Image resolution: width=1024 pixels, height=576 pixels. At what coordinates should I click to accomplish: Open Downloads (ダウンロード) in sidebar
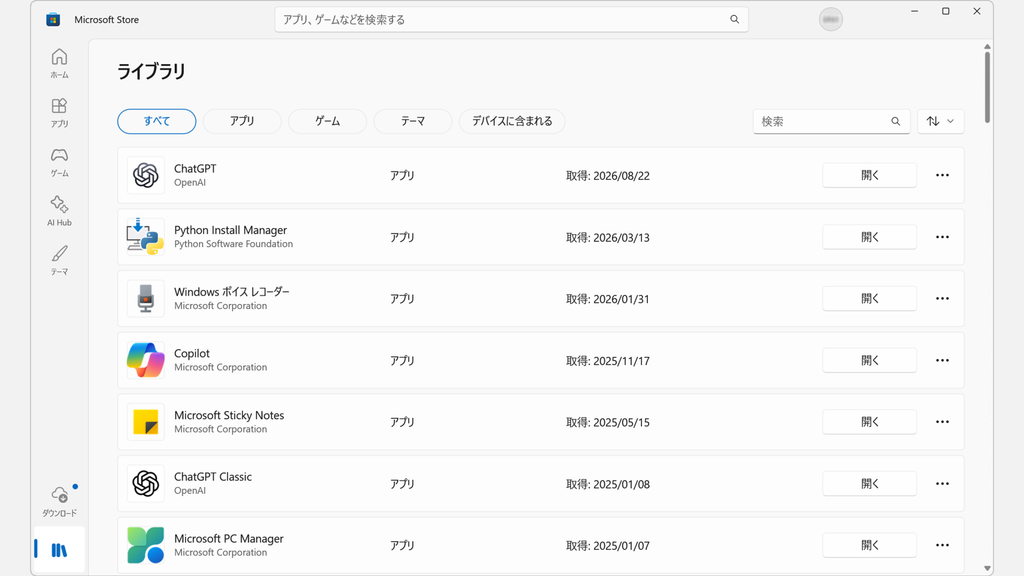tap(59, 502)
